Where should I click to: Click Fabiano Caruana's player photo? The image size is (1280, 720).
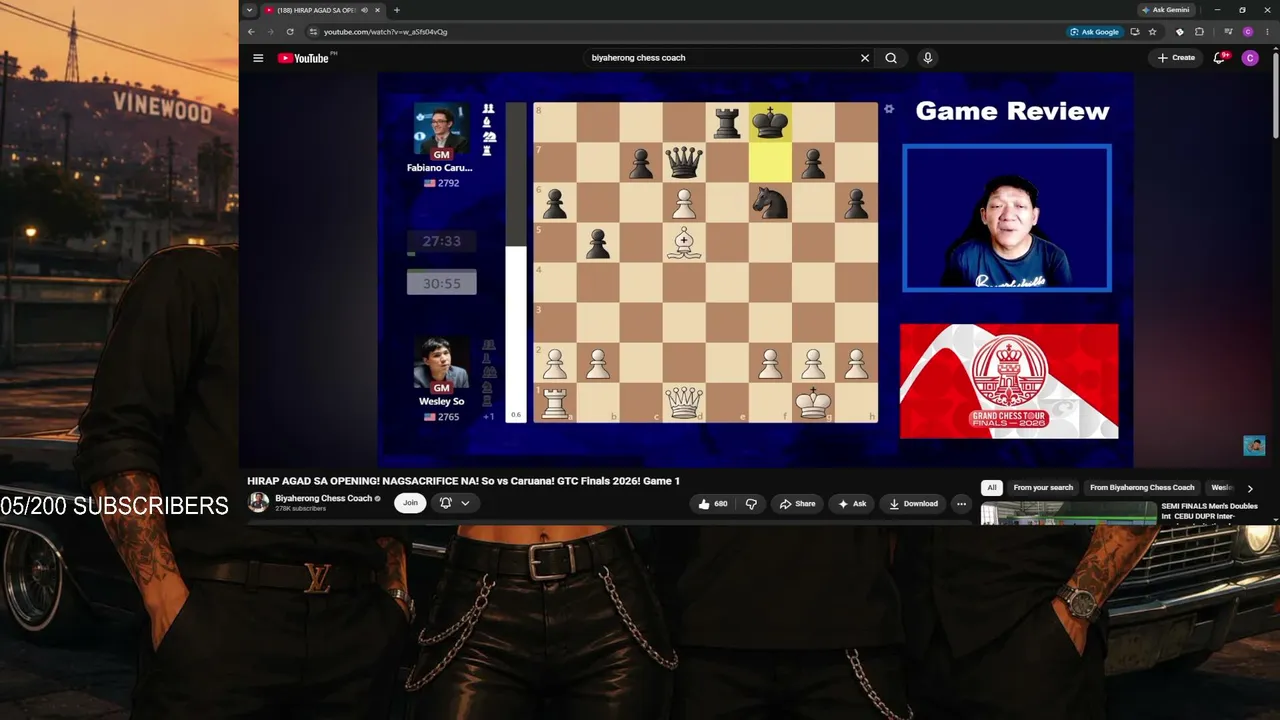tap(441, 128)
